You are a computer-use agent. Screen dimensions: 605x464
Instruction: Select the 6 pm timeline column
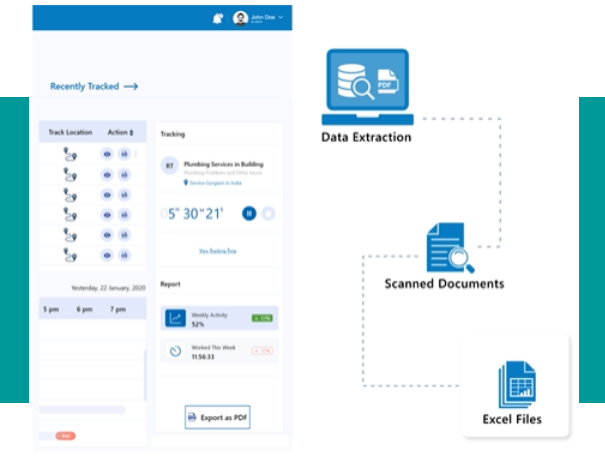click(x=84, y=310)
